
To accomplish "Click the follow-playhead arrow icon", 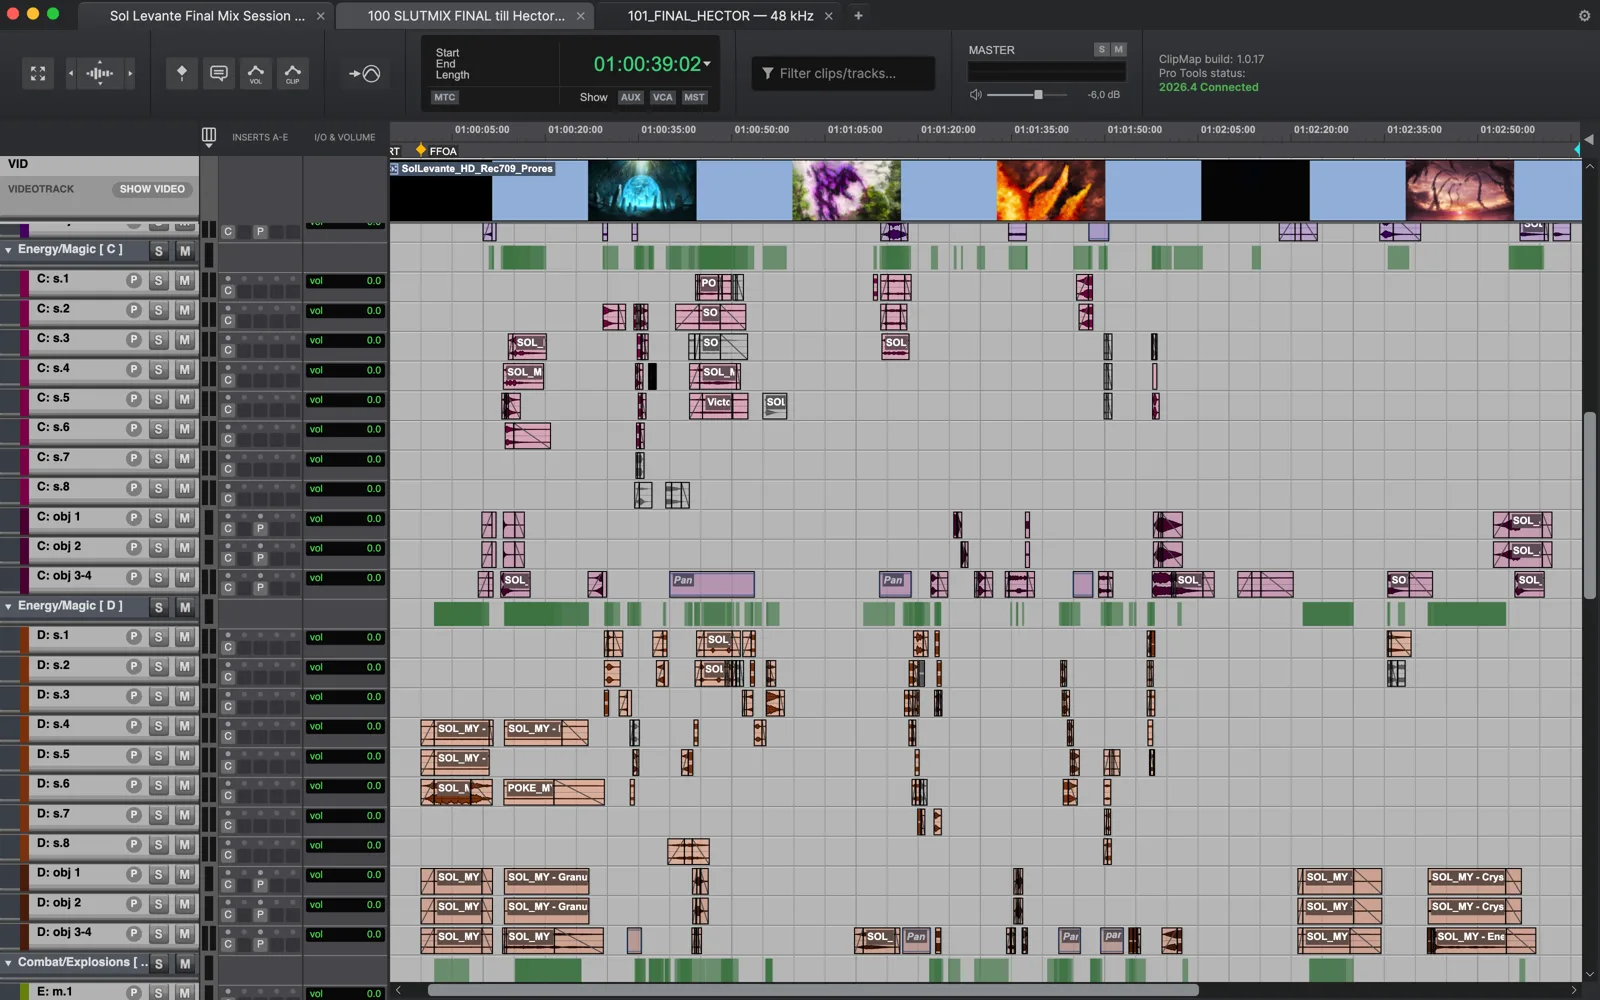I will click(x=365, y=73).
